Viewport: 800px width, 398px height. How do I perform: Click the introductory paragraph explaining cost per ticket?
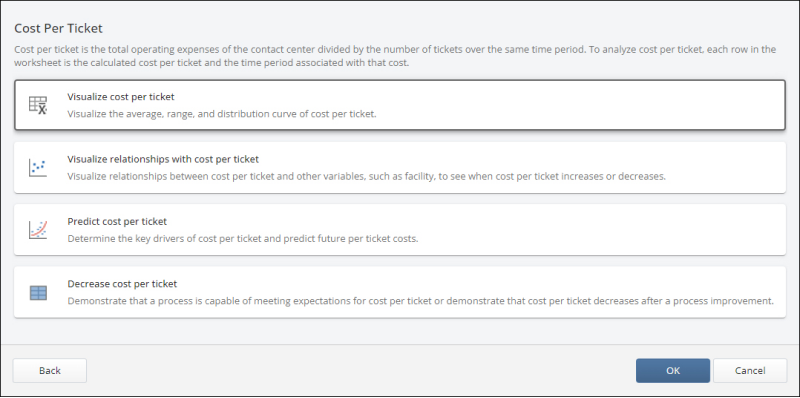click(395, 57)
